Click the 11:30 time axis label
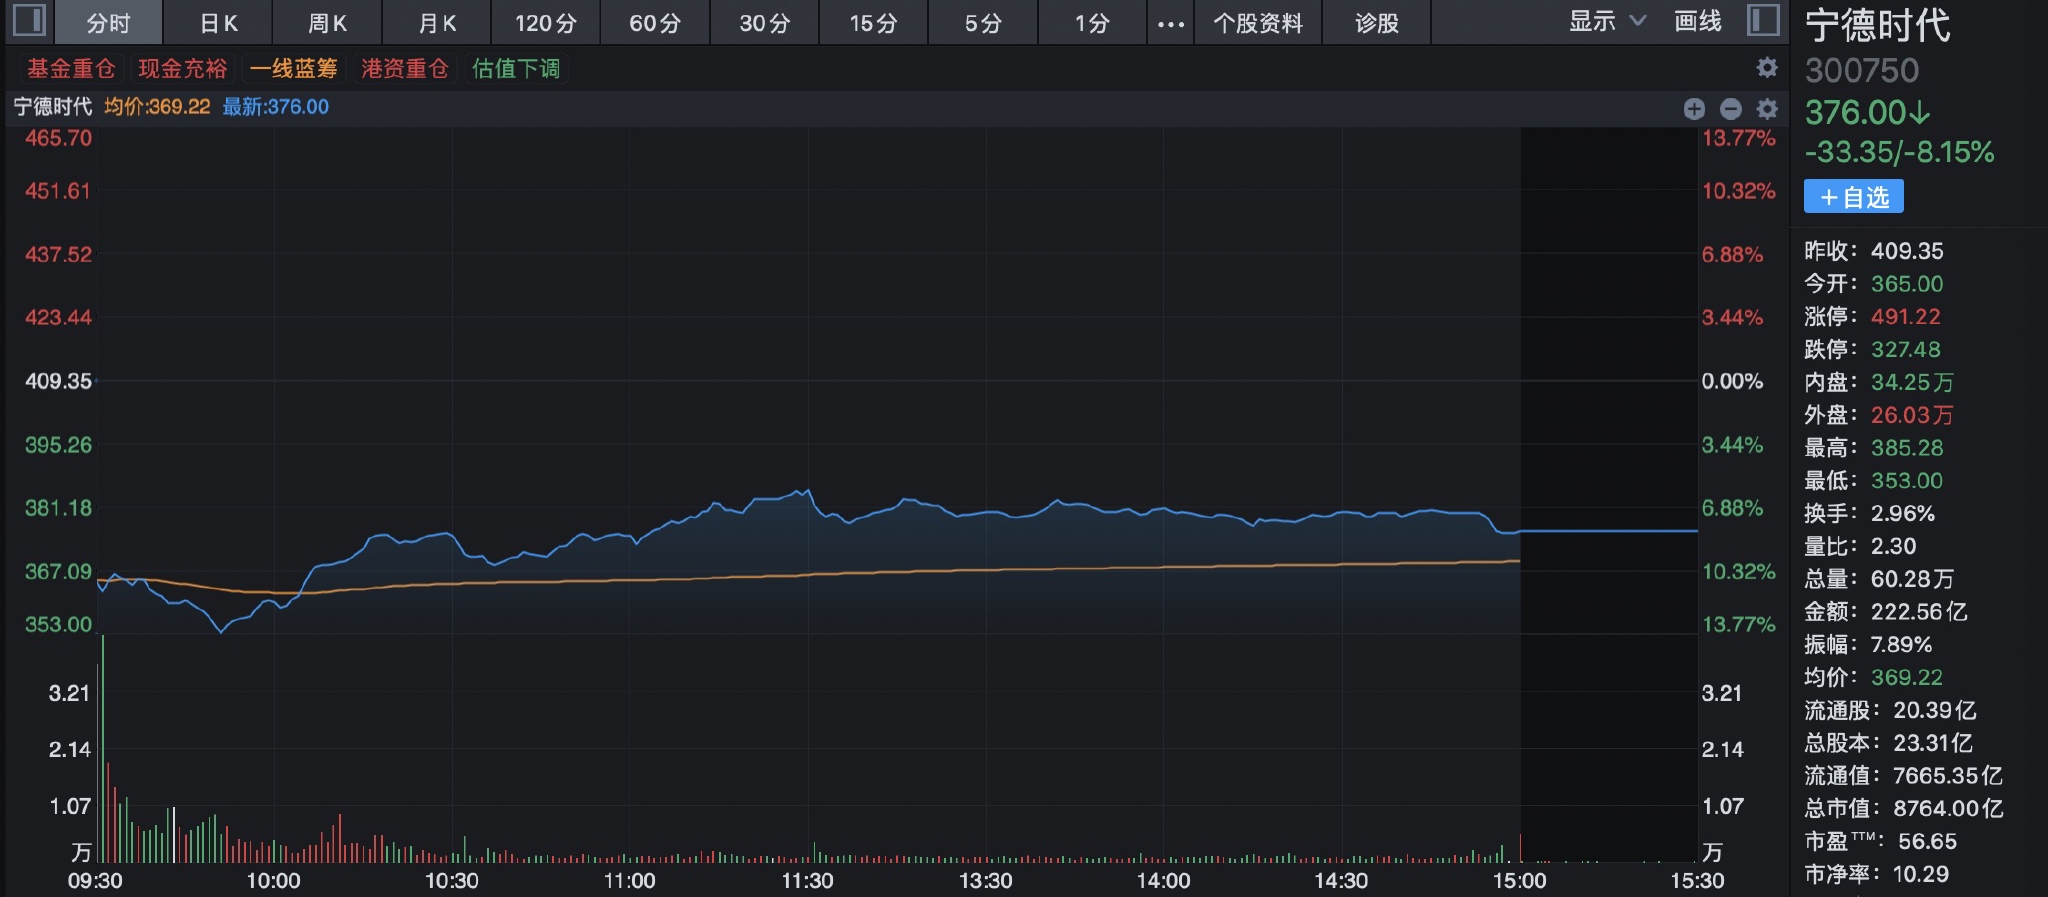 click(x=807, y=881)
